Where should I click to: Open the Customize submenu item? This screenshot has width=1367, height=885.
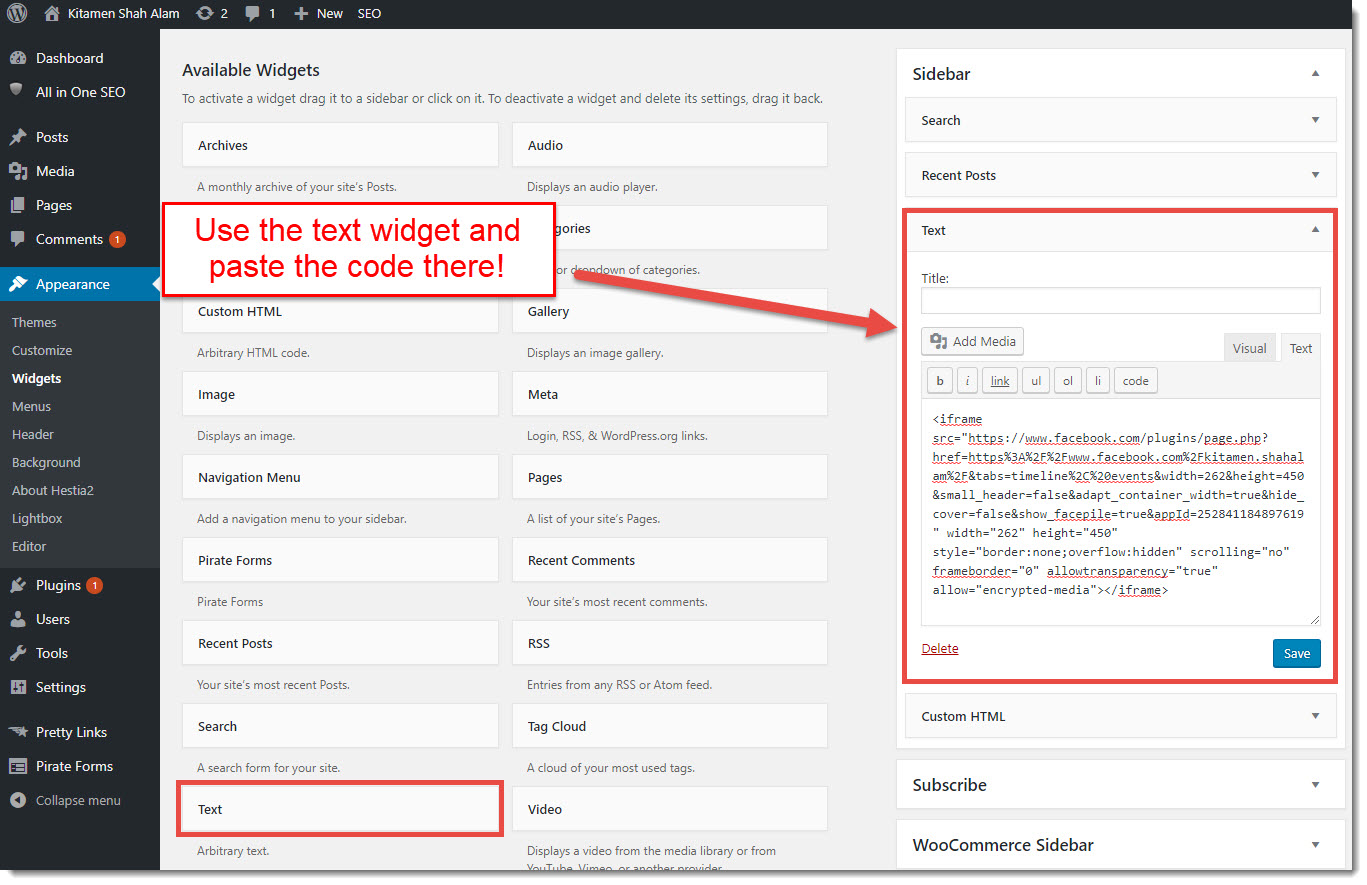pyautogui.click(x=42, y=350)
